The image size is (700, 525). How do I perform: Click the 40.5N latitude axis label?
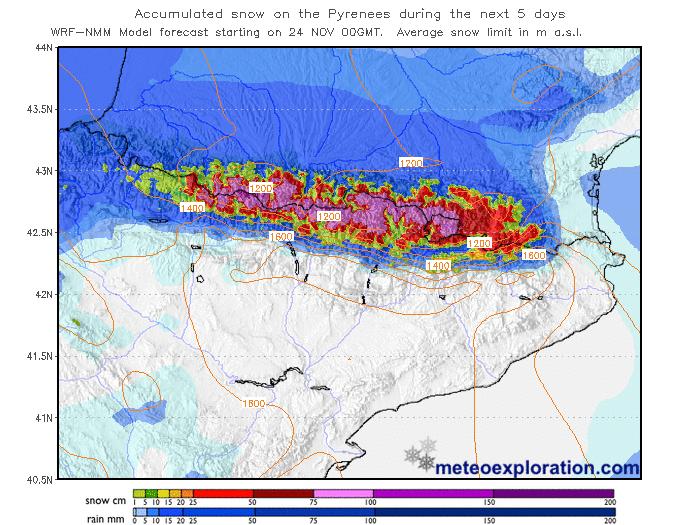click(x=39, y=480)
